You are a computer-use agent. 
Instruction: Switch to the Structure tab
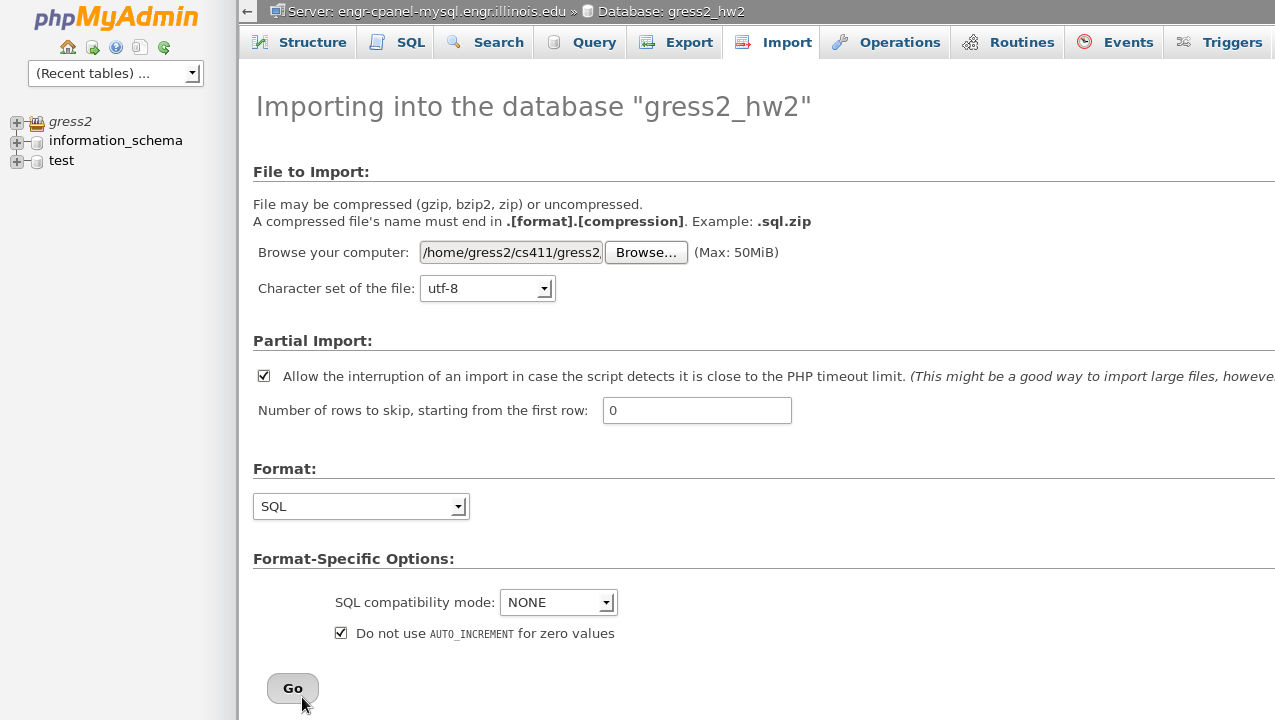point(298,42)
